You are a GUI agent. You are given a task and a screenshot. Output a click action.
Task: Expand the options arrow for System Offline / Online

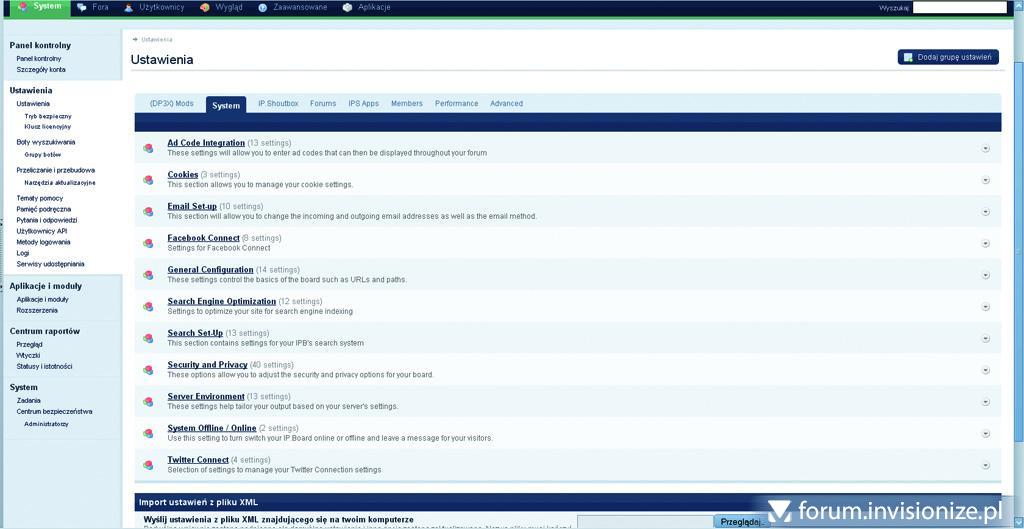click(985, 433)
